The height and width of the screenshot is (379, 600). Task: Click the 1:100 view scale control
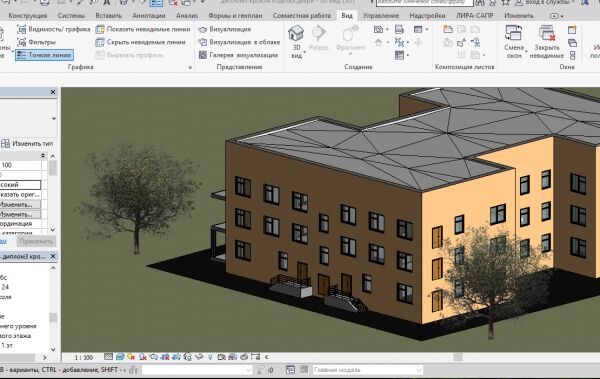(x=83, y=358)
